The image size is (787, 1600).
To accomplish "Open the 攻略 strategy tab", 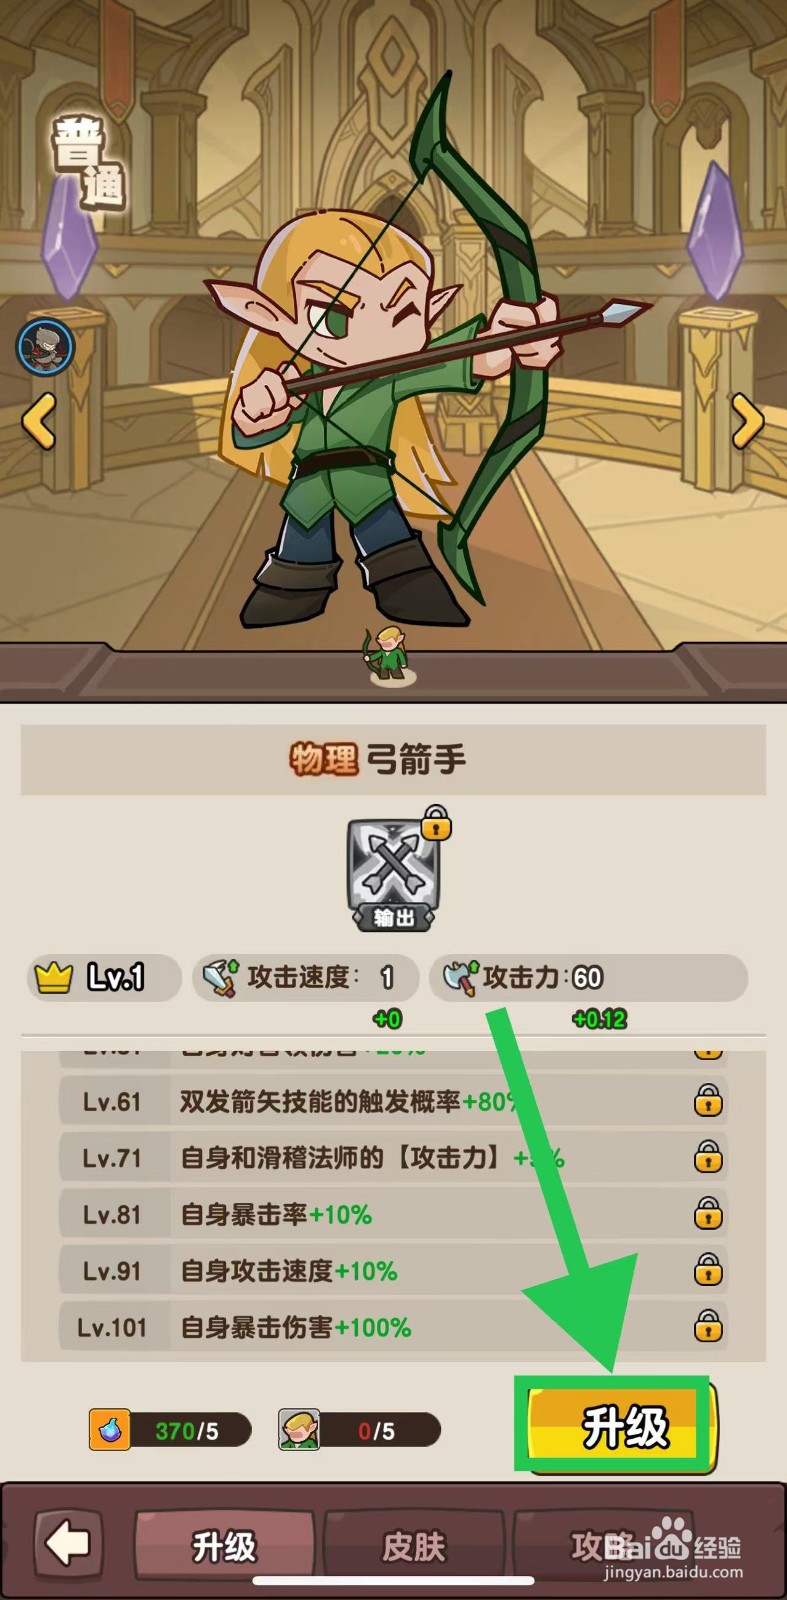I will point(602,1547).
